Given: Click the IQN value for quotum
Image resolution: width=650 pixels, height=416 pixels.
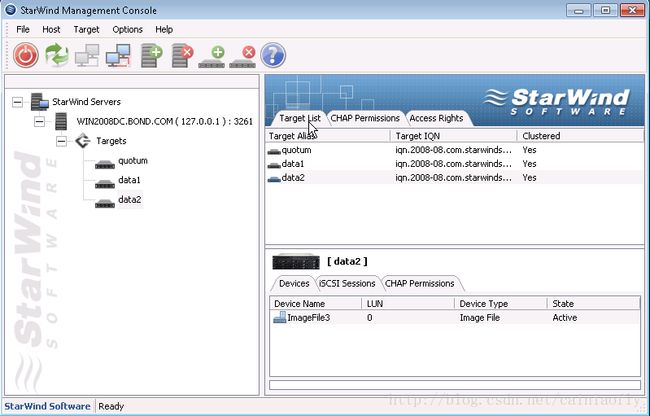Looking at the screenshot, I should pyautogui.click(x=453, y=150).
